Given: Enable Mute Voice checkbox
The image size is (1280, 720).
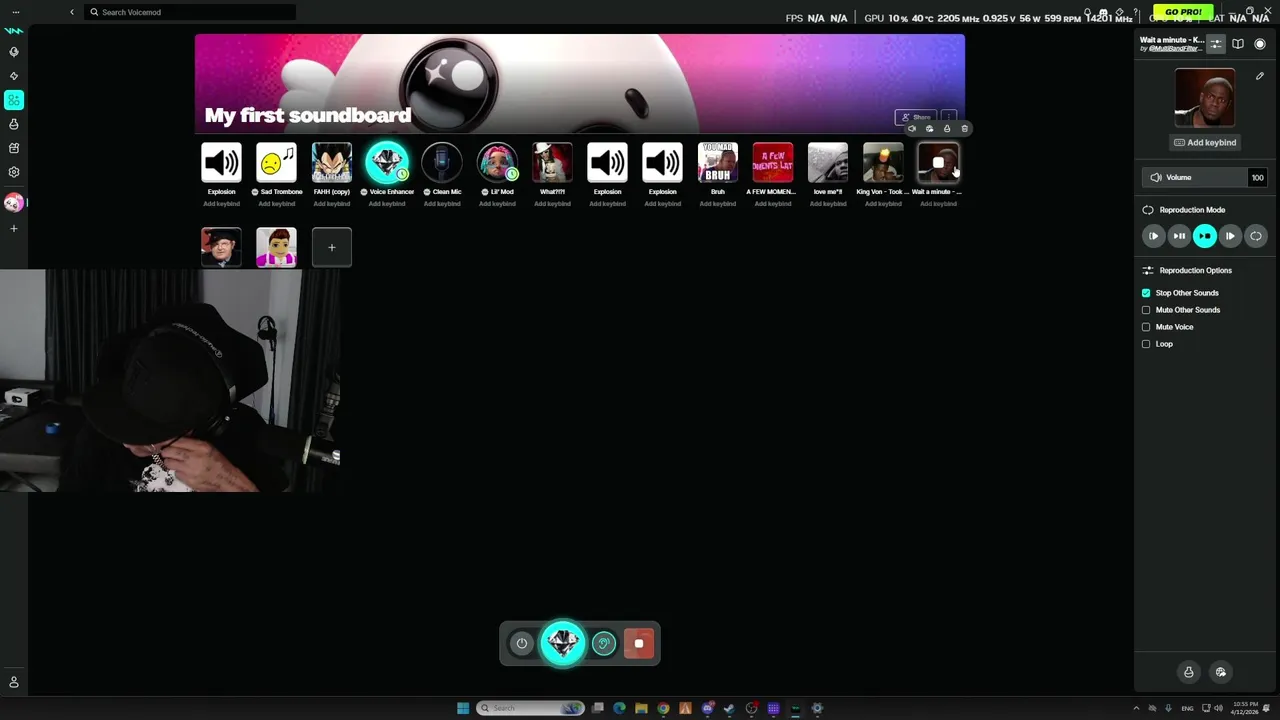Looking at the screenshot, I should click(x=1146, y=327).
